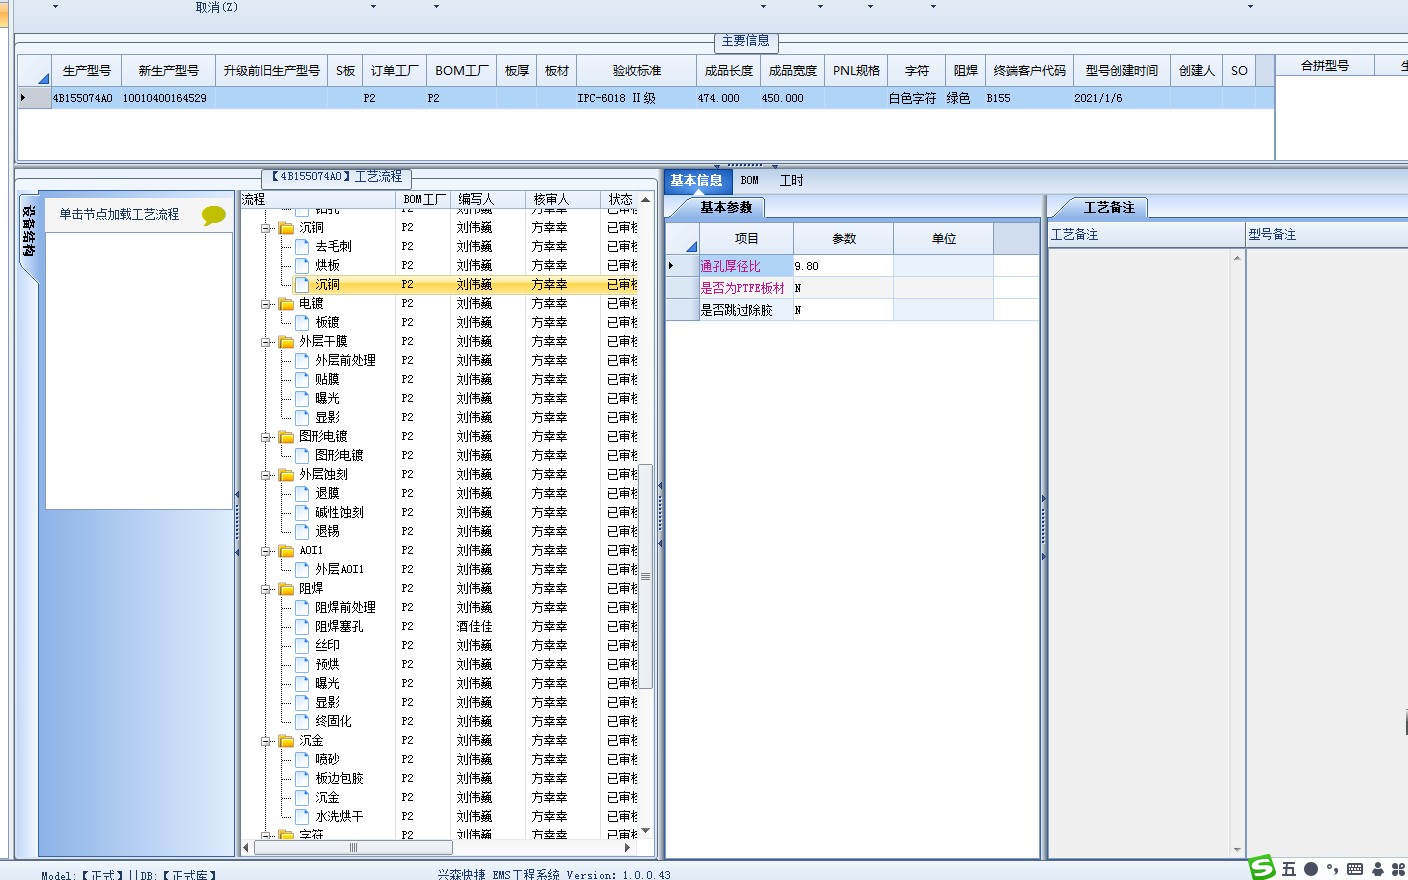Click the document icon beside 板边包胶
1408x880 pixels.
(303, 778)
